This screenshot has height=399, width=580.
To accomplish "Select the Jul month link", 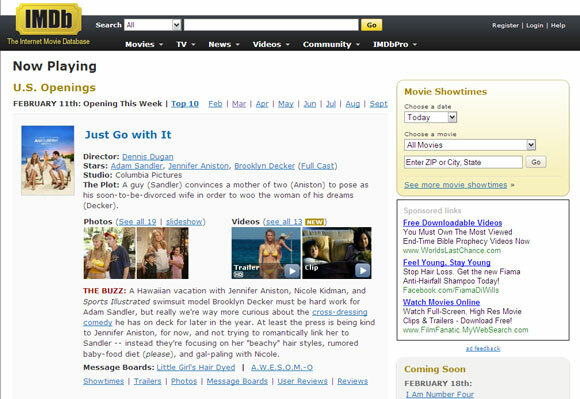I will (x=331, y=104).
